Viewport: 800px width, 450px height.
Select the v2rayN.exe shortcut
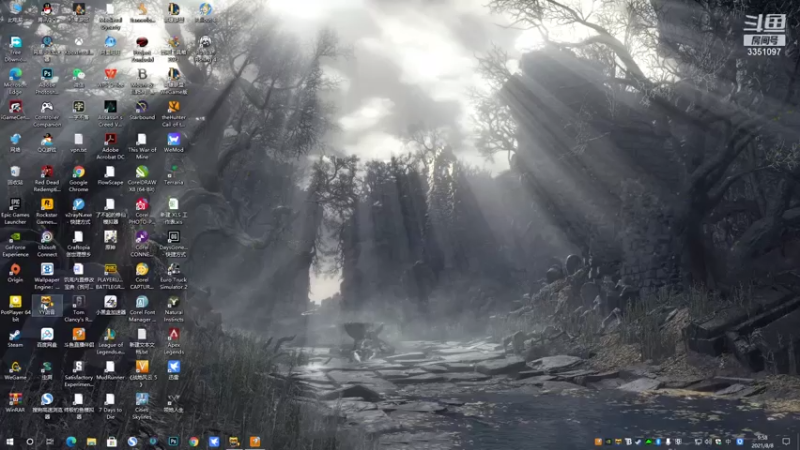coord(78,211)
